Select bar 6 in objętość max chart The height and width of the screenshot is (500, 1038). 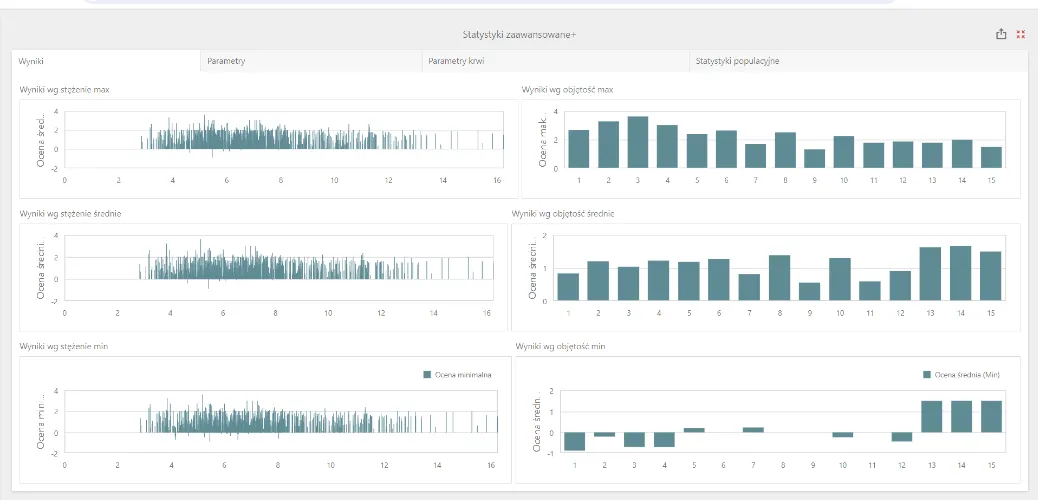[726, 150]
